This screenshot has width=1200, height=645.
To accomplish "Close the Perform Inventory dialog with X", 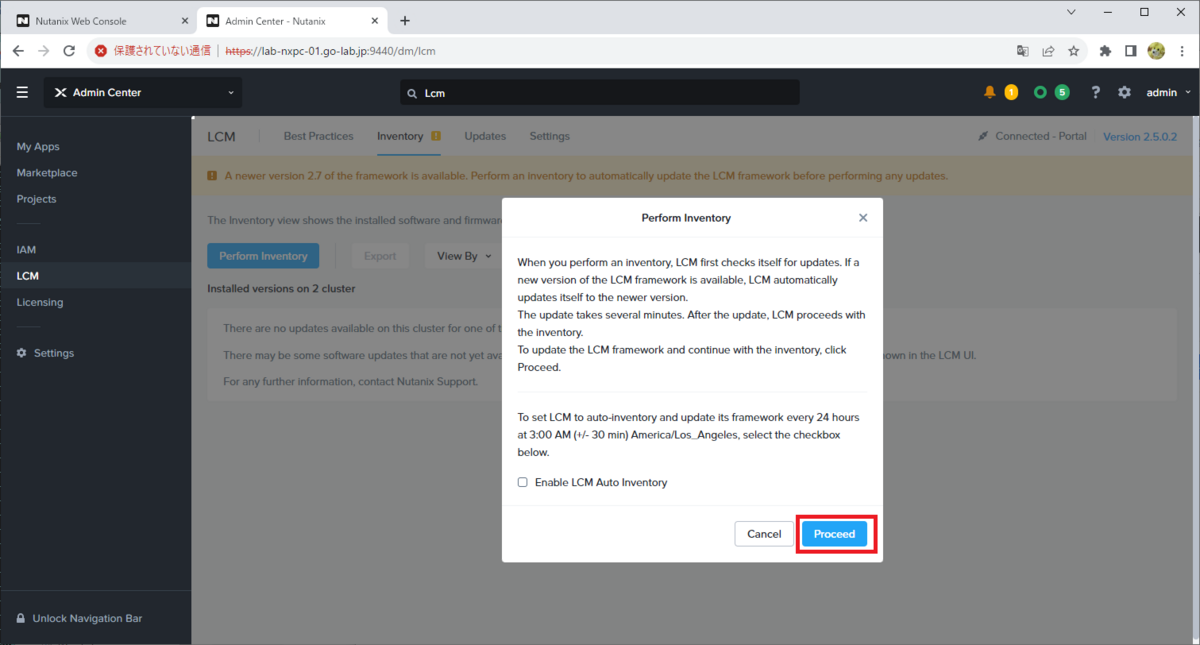I will pyautogui.click(x=863, y=217).
